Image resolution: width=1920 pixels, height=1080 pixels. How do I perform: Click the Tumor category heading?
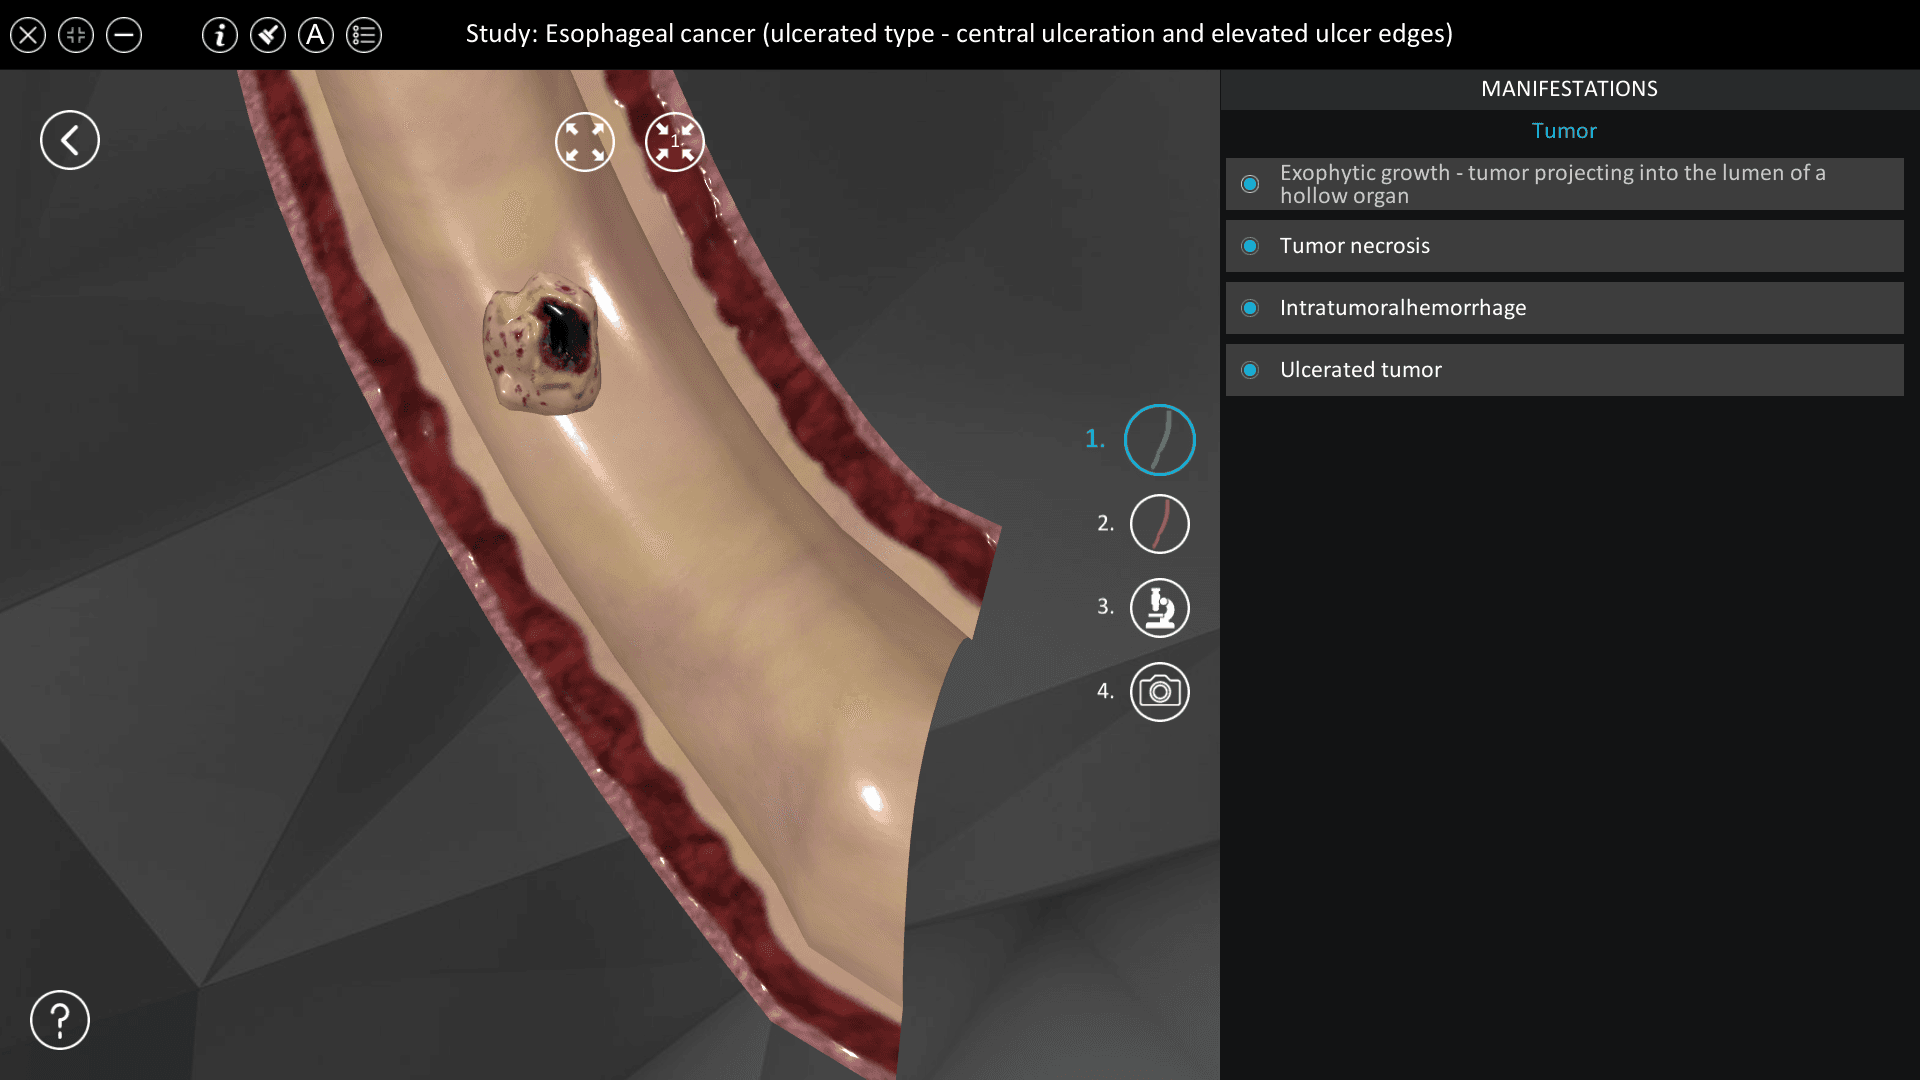click(1564, 131)
